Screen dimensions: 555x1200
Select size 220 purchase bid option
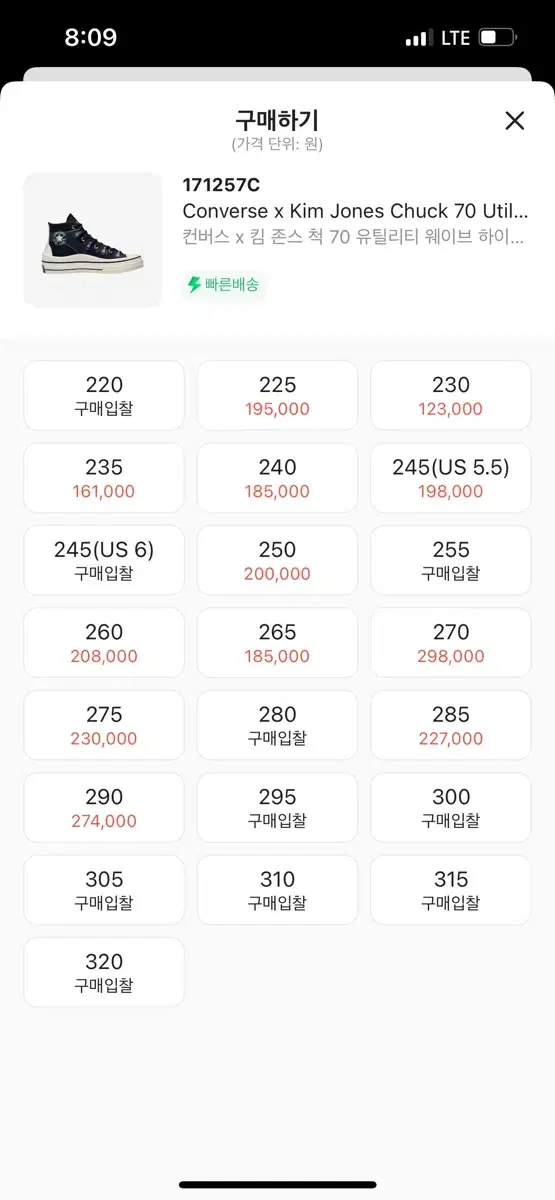[x=104, y=396]
